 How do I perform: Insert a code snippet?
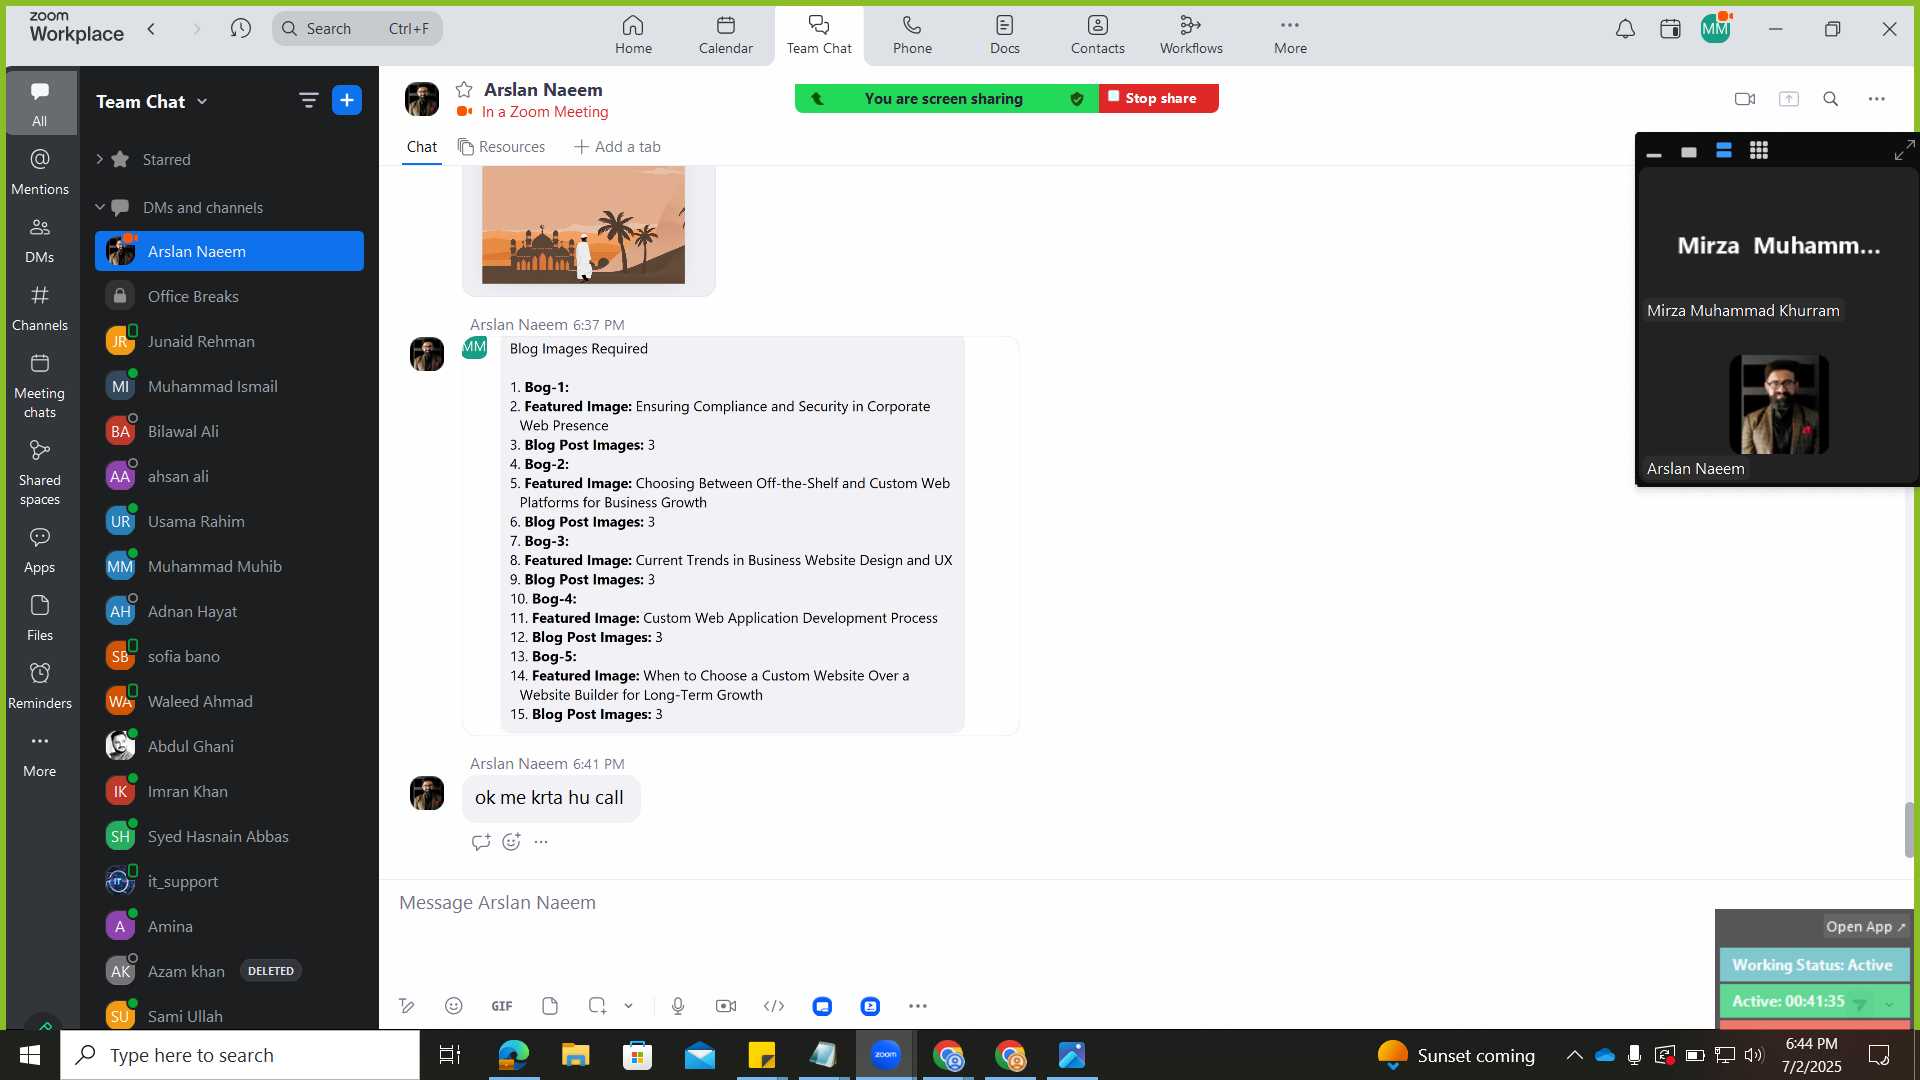tap(774, 1006)
